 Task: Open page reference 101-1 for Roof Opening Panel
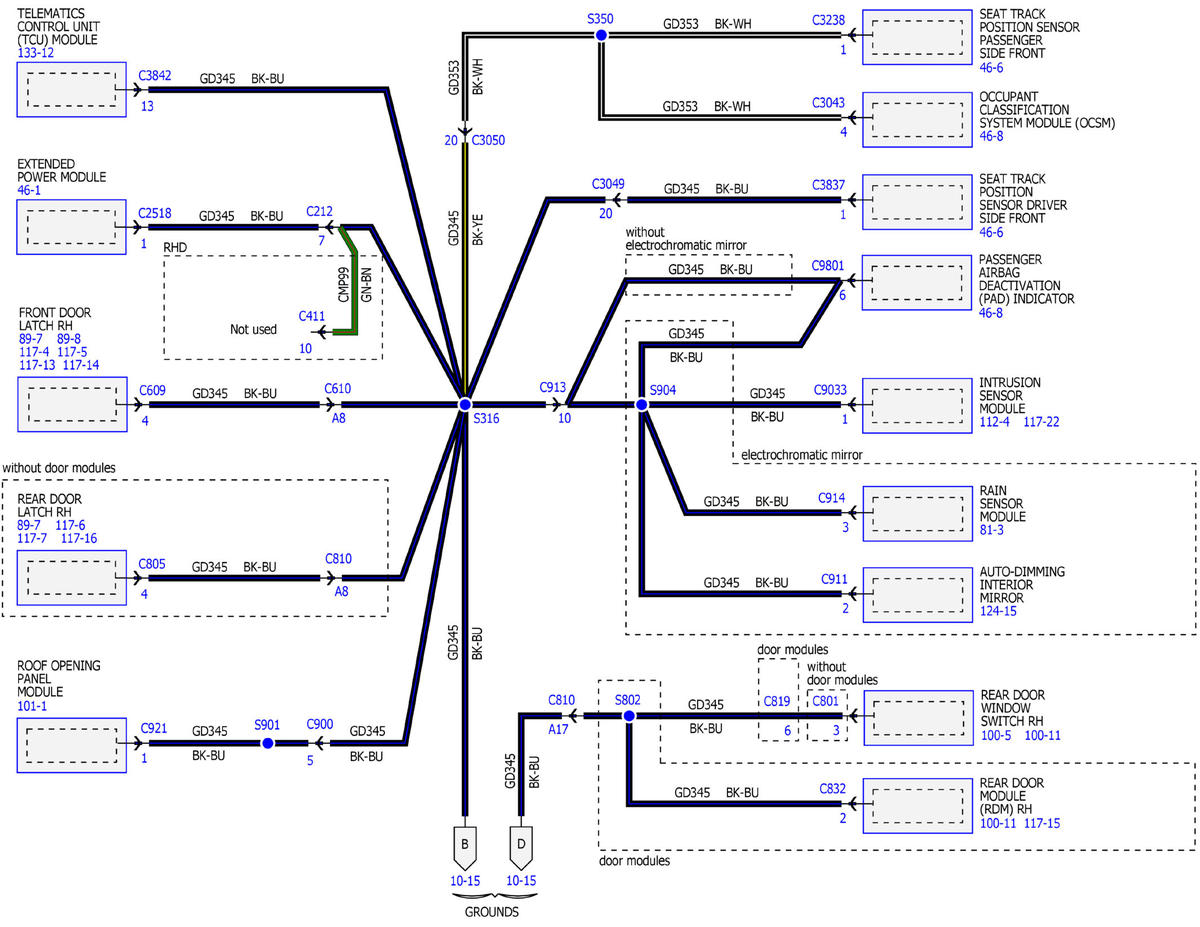[33, 705]
